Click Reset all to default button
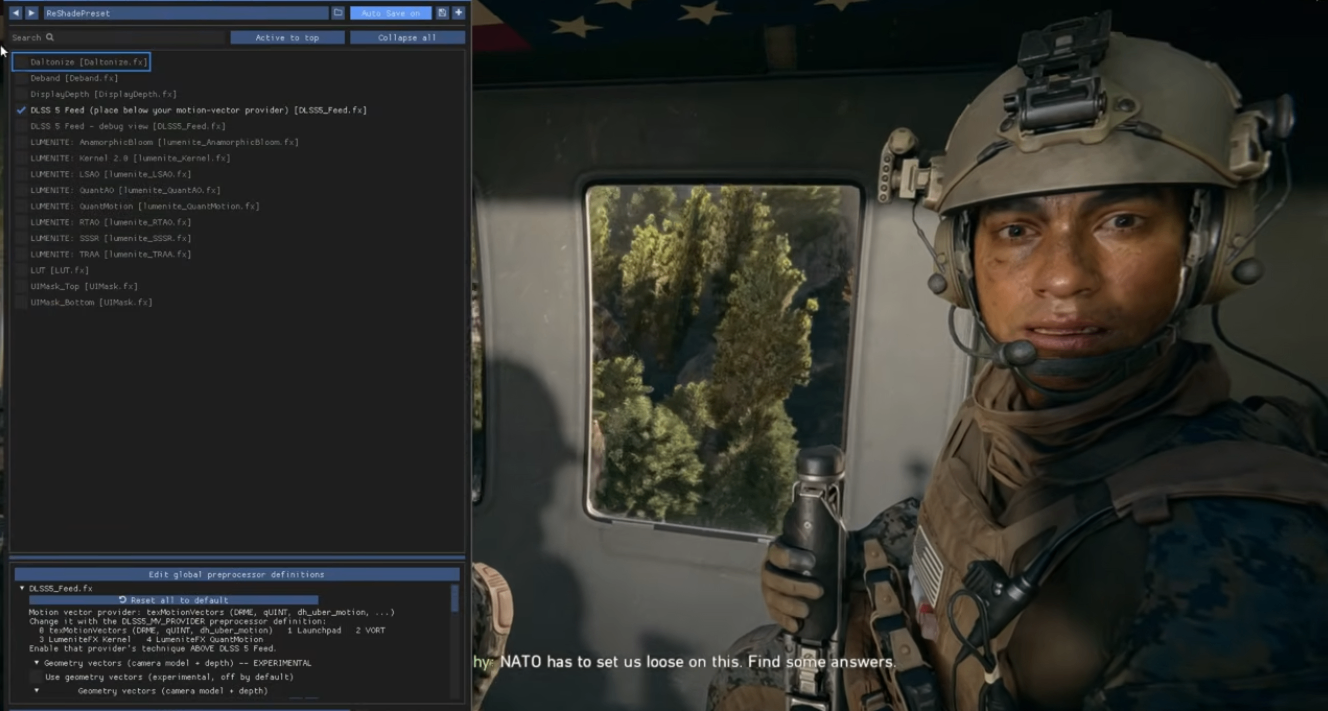Image resolution: width=1328 pixels, height=711 pixels. click(x=173, y=600)
